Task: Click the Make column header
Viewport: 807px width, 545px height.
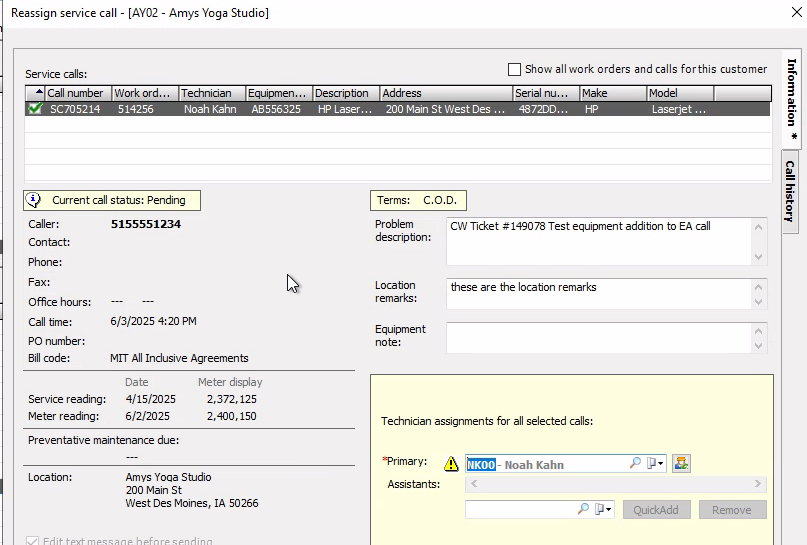Action: [x=613, y=93]
